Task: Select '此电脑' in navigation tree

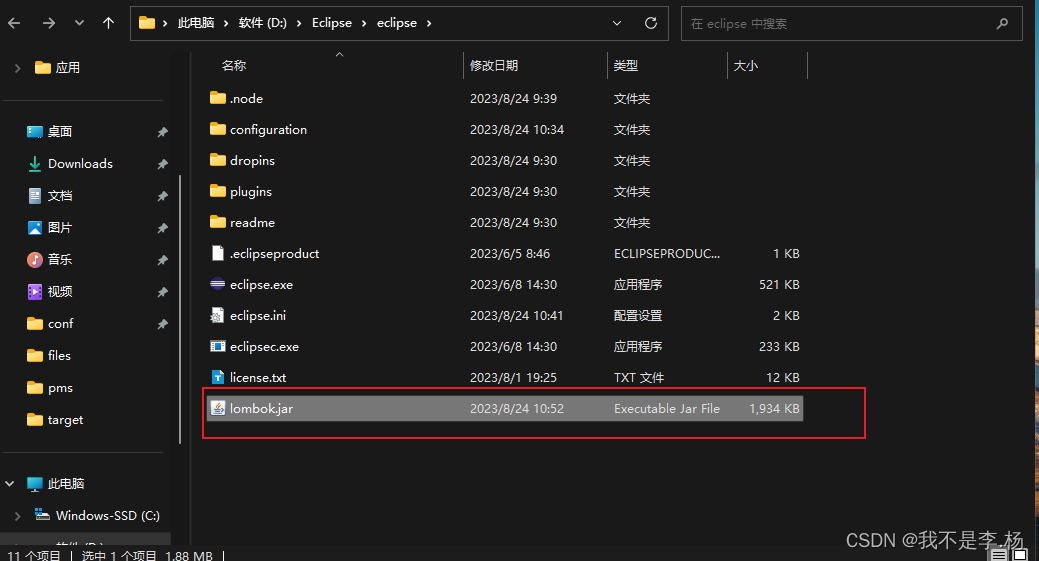Action: [x=56, y=484]
